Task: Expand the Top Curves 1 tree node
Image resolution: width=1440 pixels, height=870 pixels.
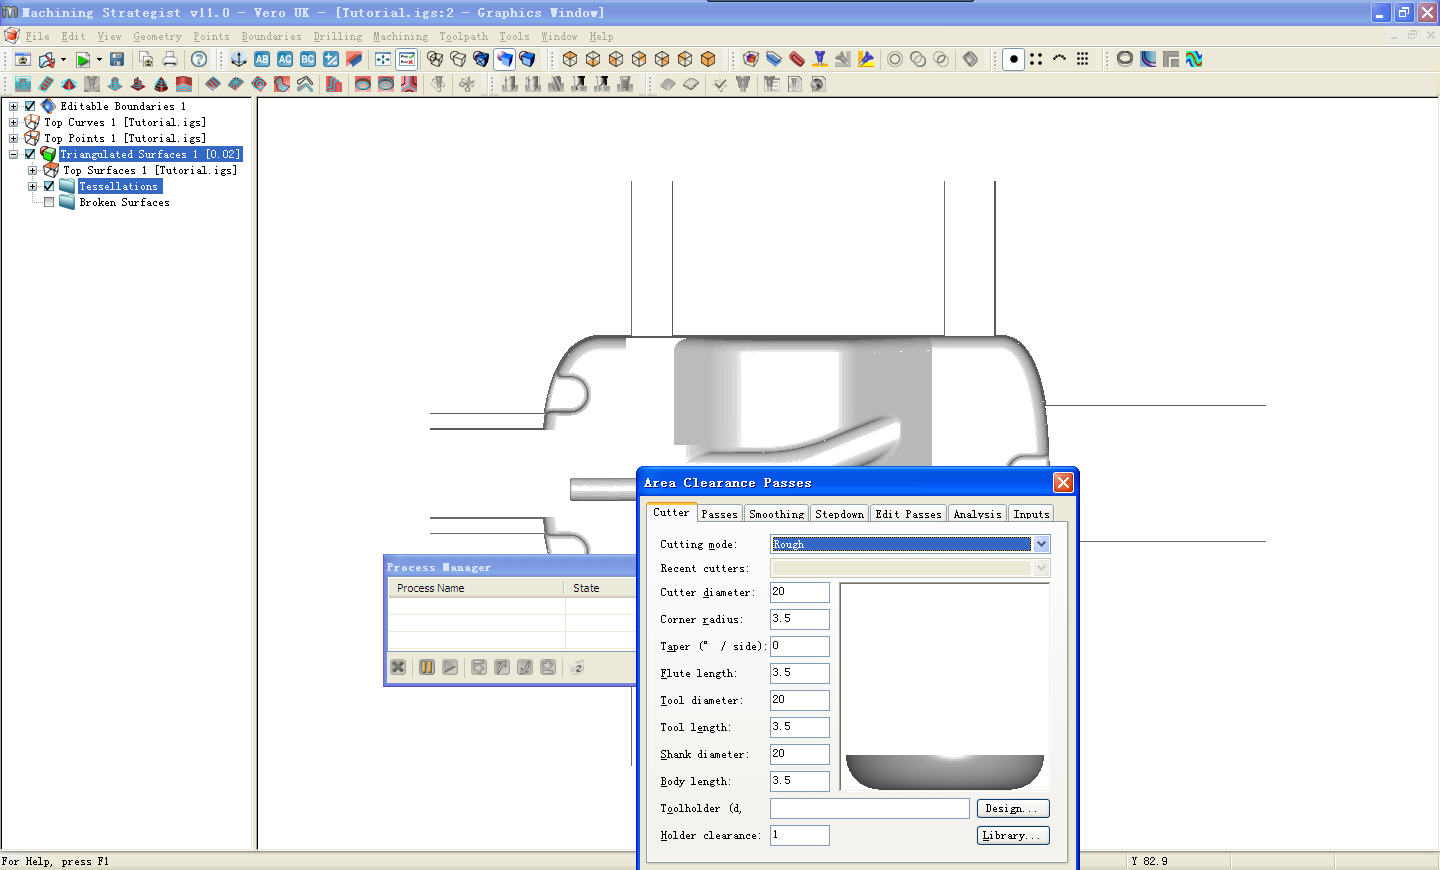Action: pos(14,122)
